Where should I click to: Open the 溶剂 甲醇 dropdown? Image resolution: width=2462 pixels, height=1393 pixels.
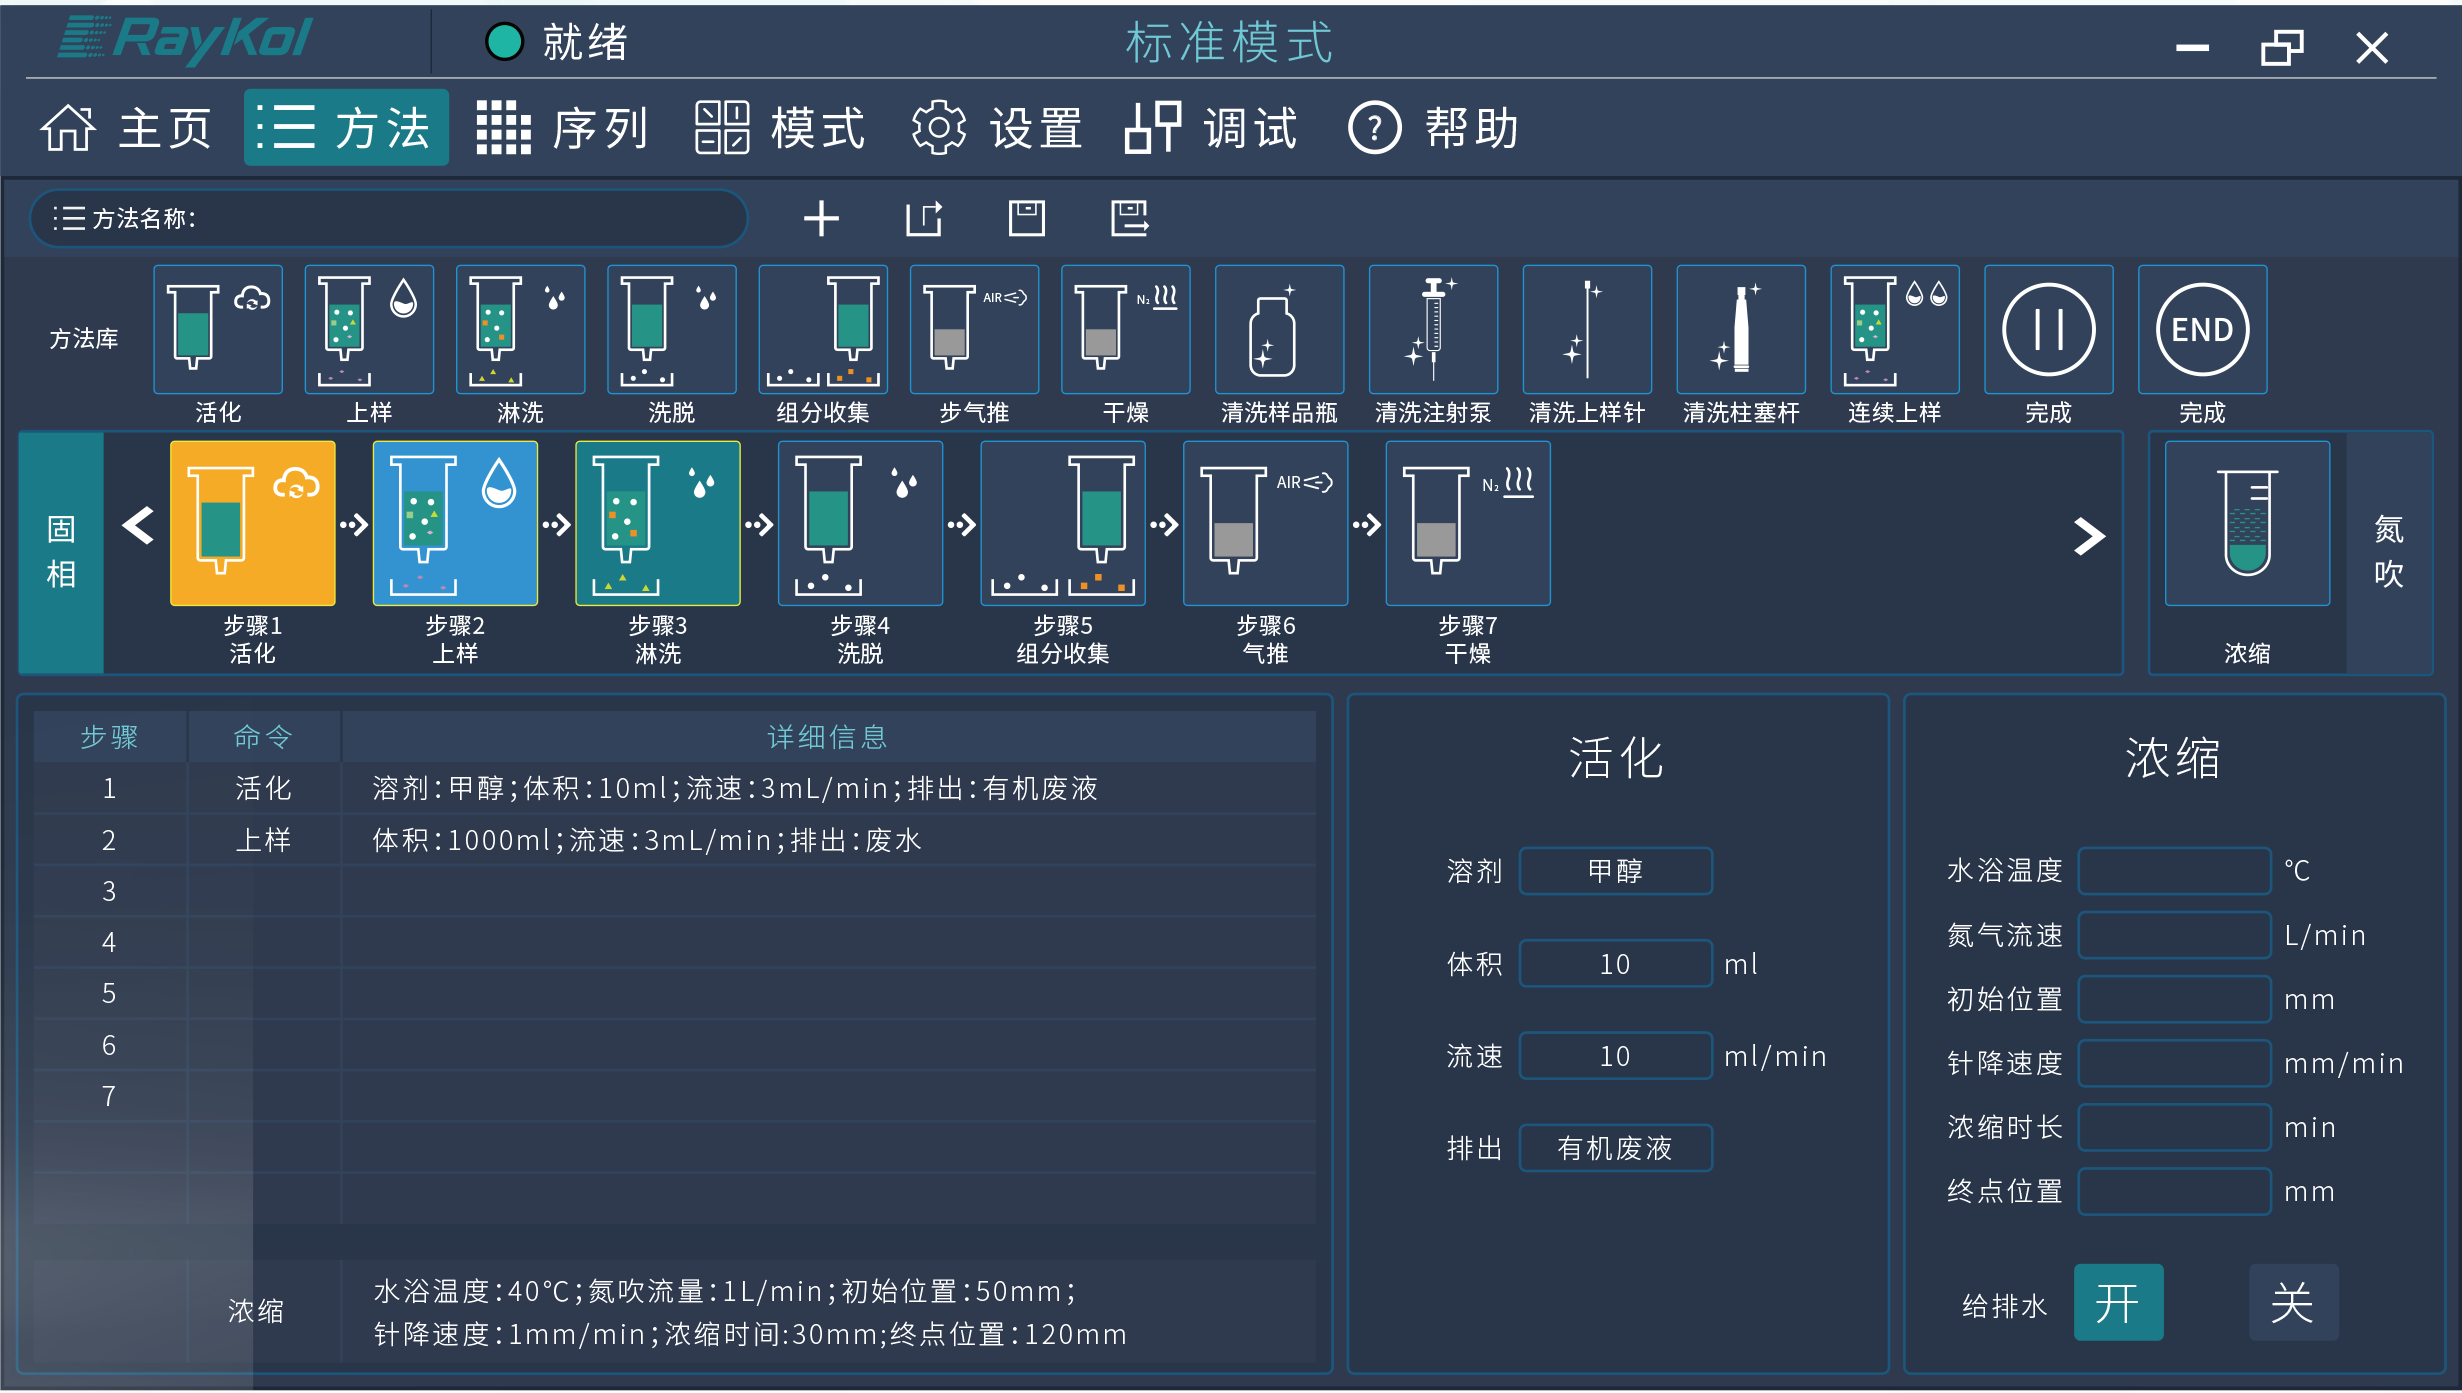[1615, 871]
